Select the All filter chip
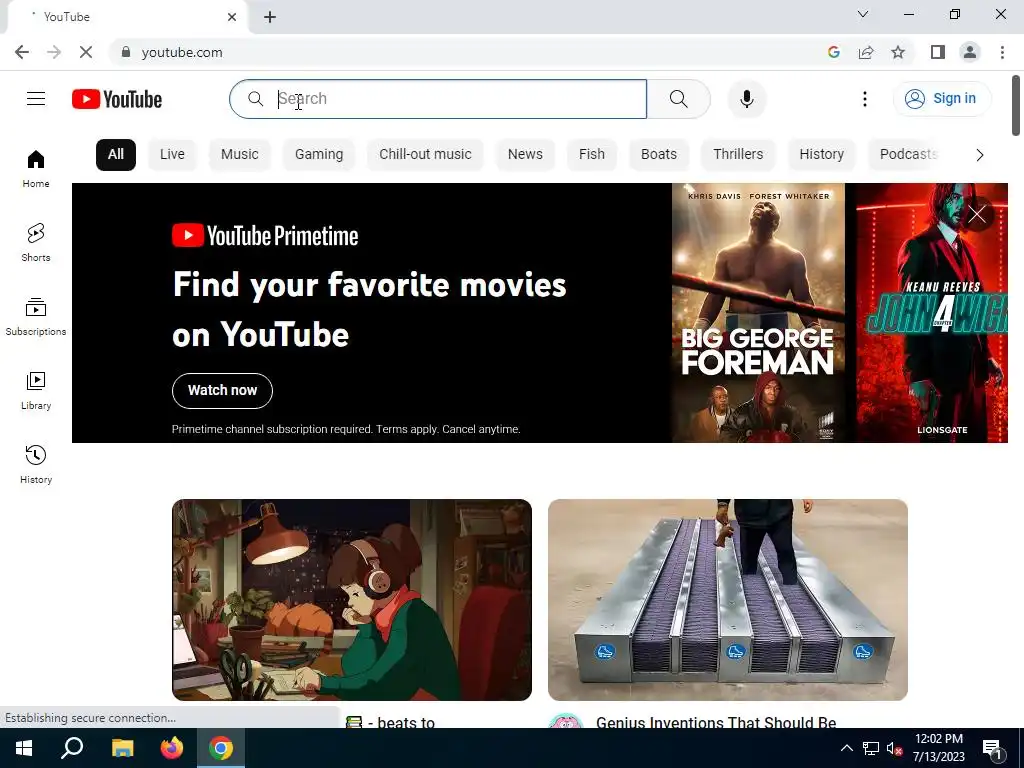 116,155
